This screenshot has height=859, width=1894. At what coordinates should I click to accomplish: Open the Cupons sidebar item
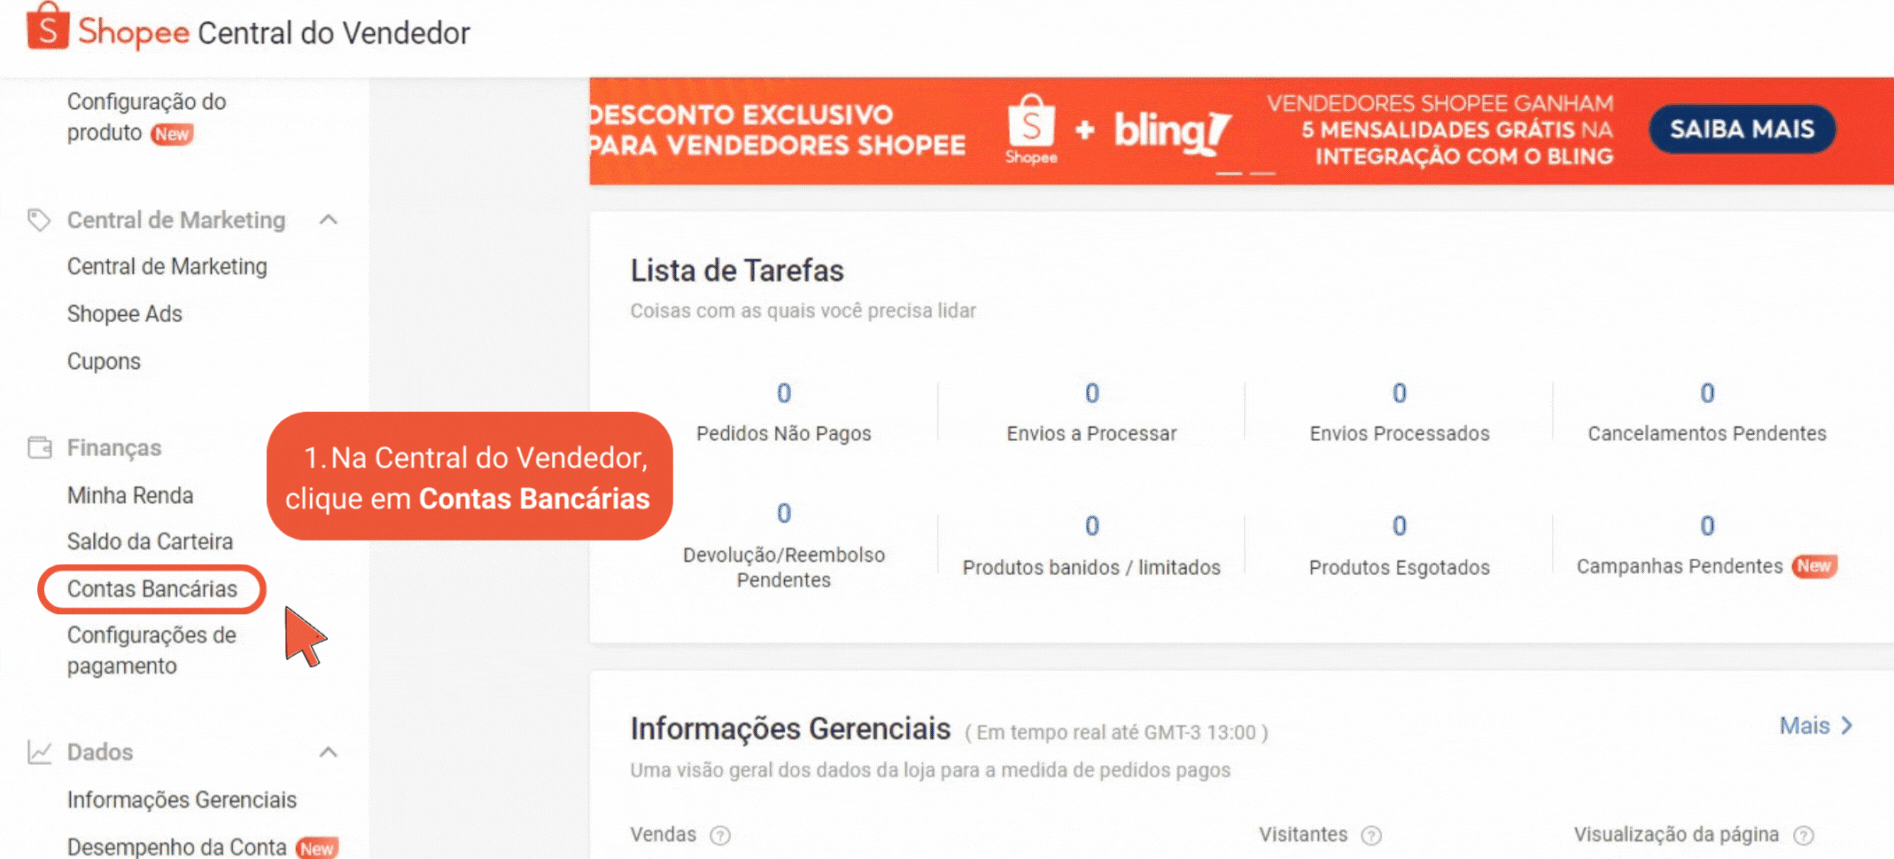point(104,362)
